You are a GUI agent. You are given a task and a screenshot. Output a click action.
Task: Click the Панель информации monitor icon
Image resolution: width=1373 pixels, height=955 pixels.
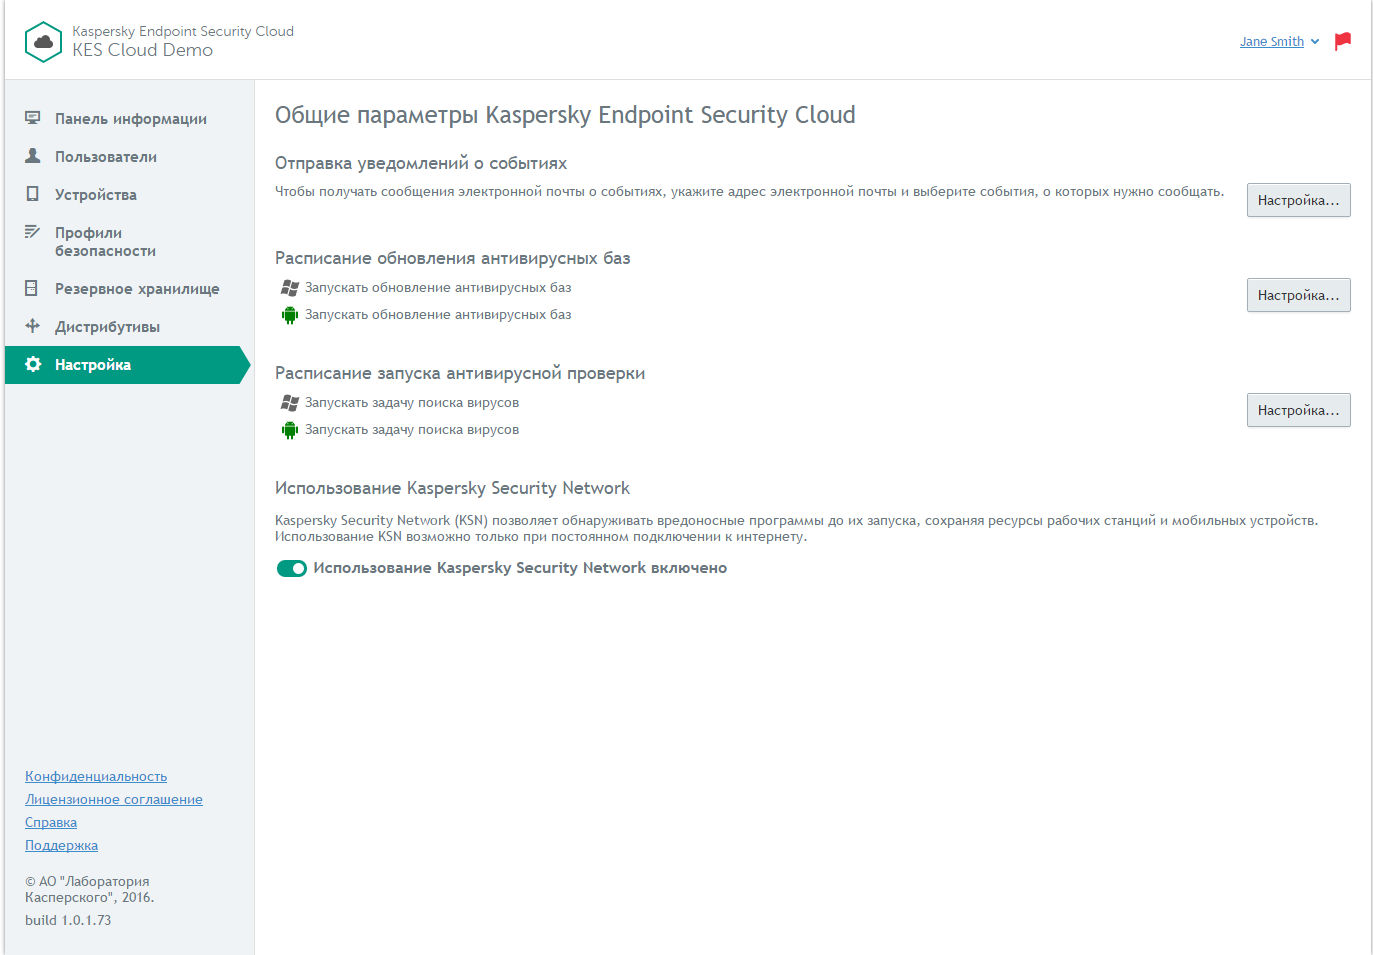[33, 118]
